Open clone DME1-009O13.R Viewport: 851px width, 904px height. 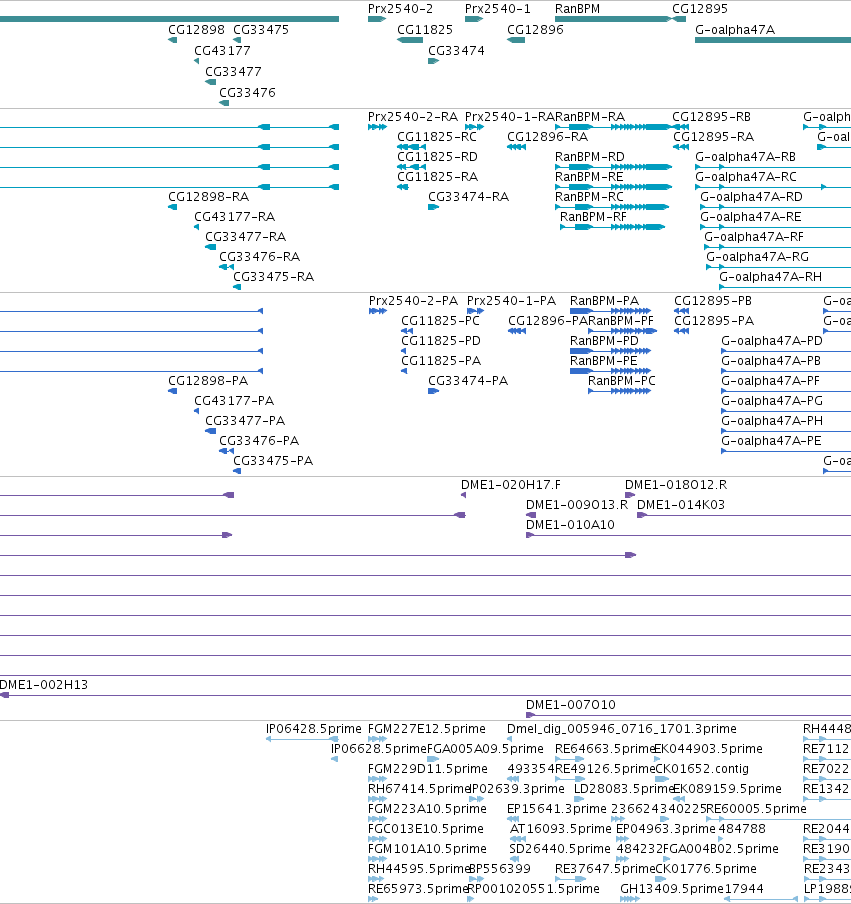click(577, 505)
